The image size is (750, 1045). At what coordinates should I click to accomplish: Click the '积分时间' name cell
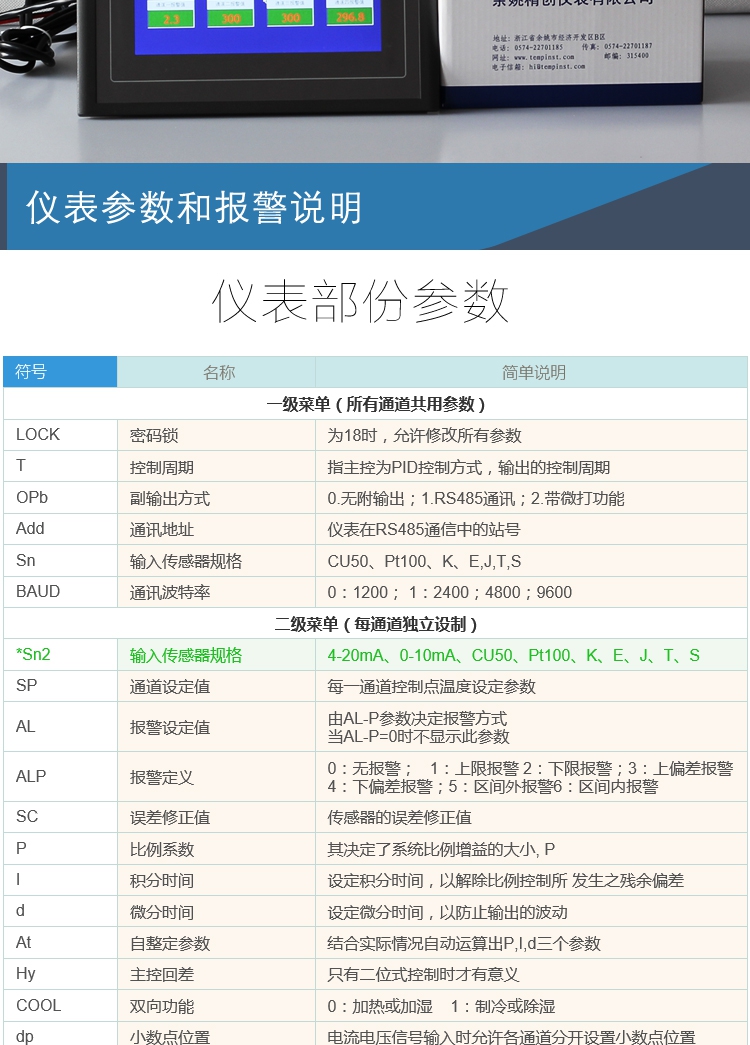point(216,880)
